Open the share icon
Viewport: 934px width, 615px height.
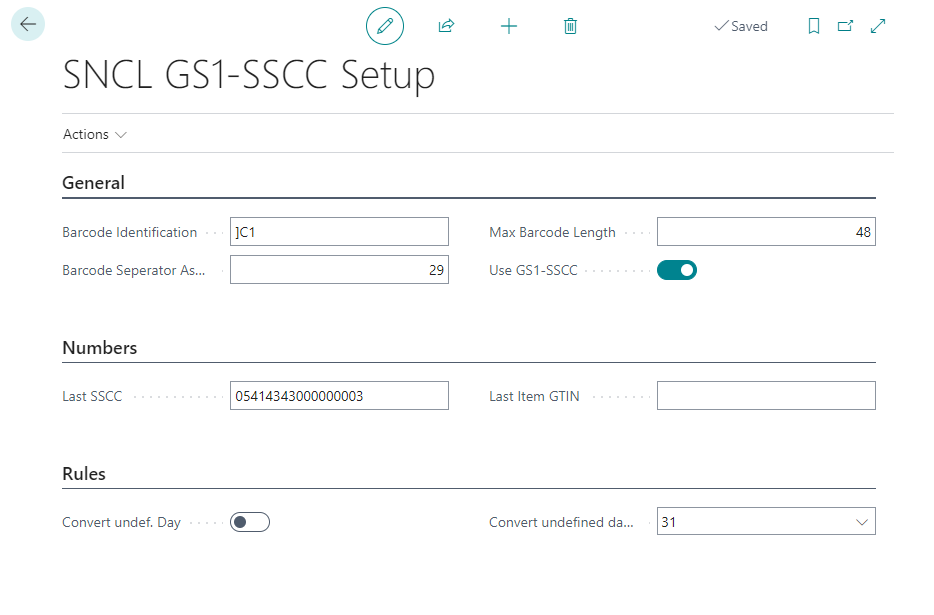pos(446,26)
